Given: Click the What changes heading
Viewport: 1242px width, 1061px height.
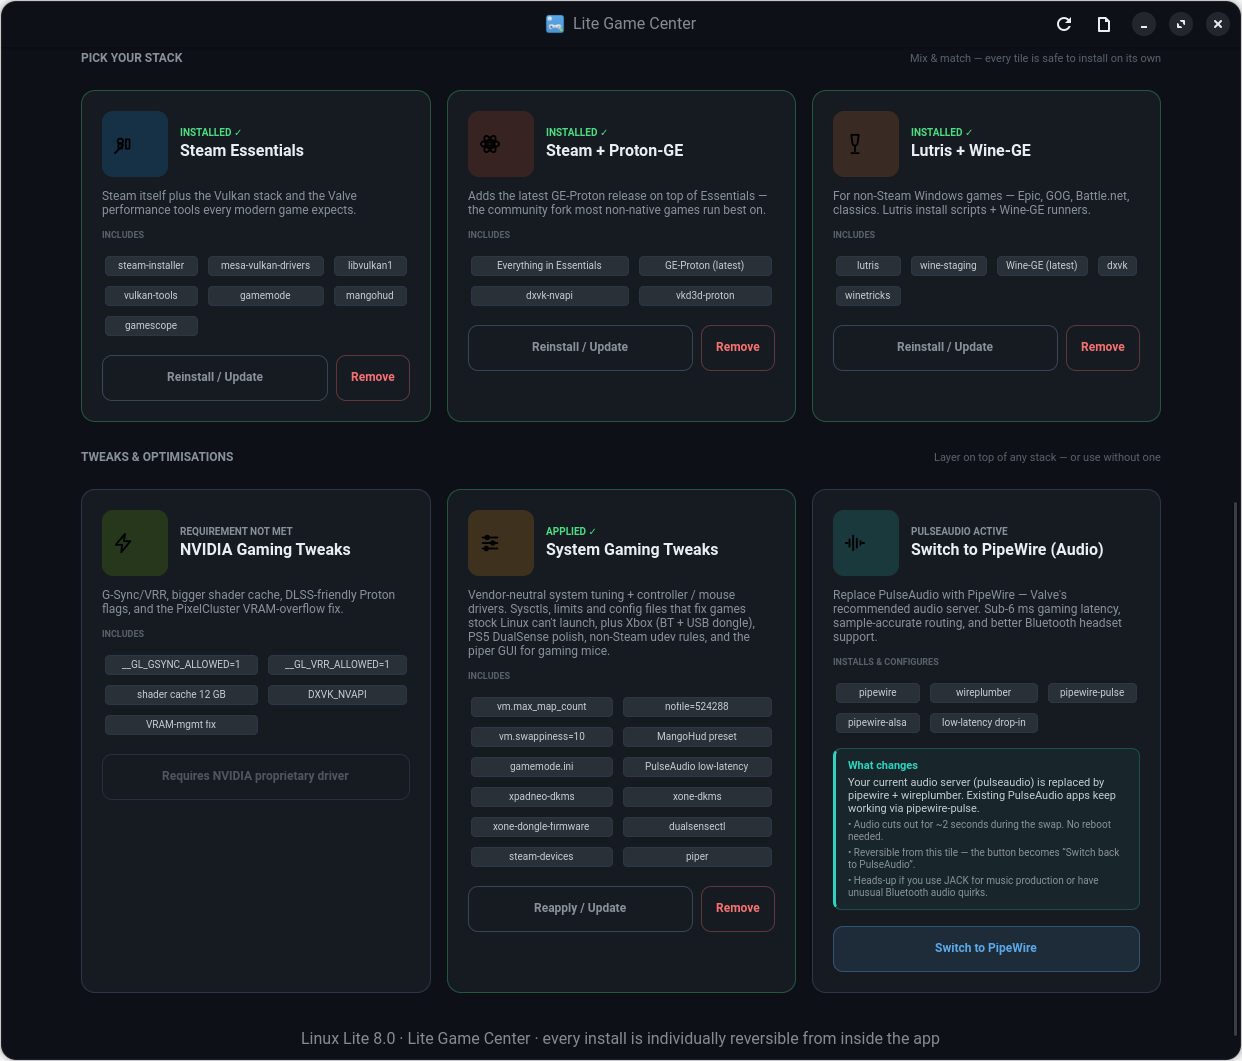Looking at the screenshot, I should tap(883, 766).
